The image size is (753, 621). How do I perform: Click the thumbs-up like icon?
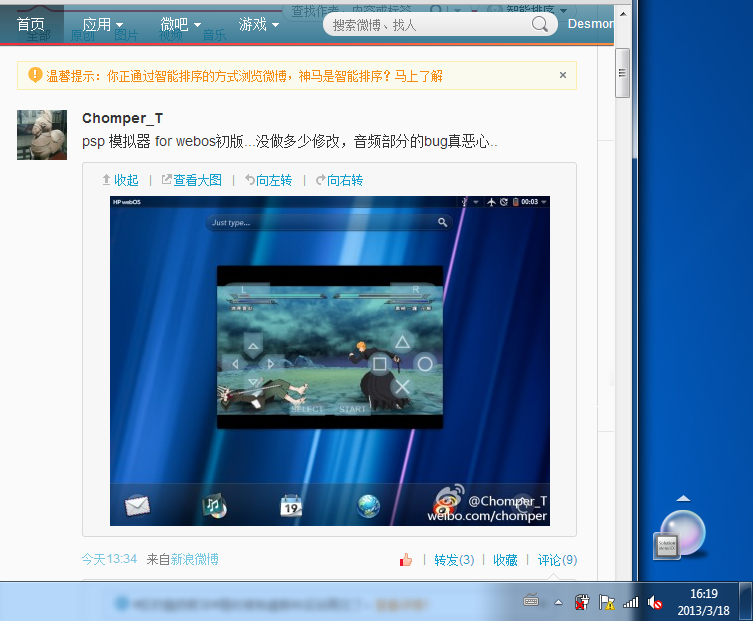406,560
